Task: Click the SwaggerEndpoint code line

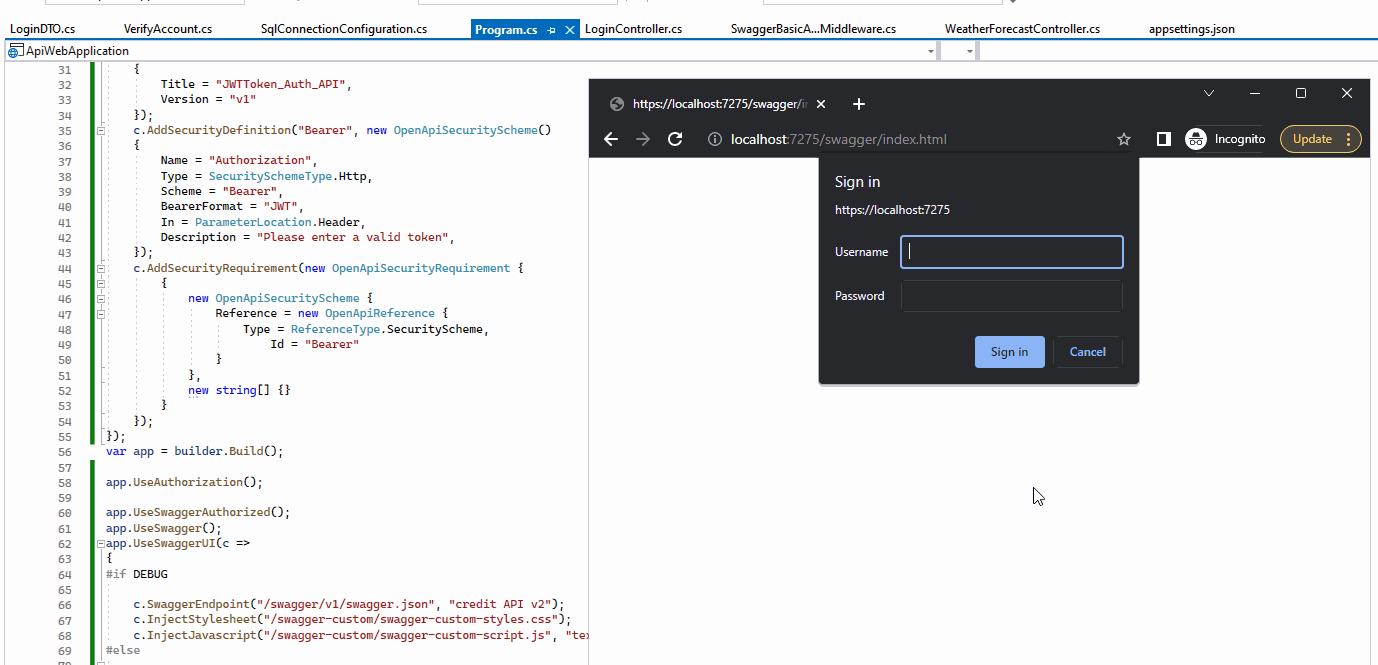Action: pyautogui.click(x=350, y=604)
